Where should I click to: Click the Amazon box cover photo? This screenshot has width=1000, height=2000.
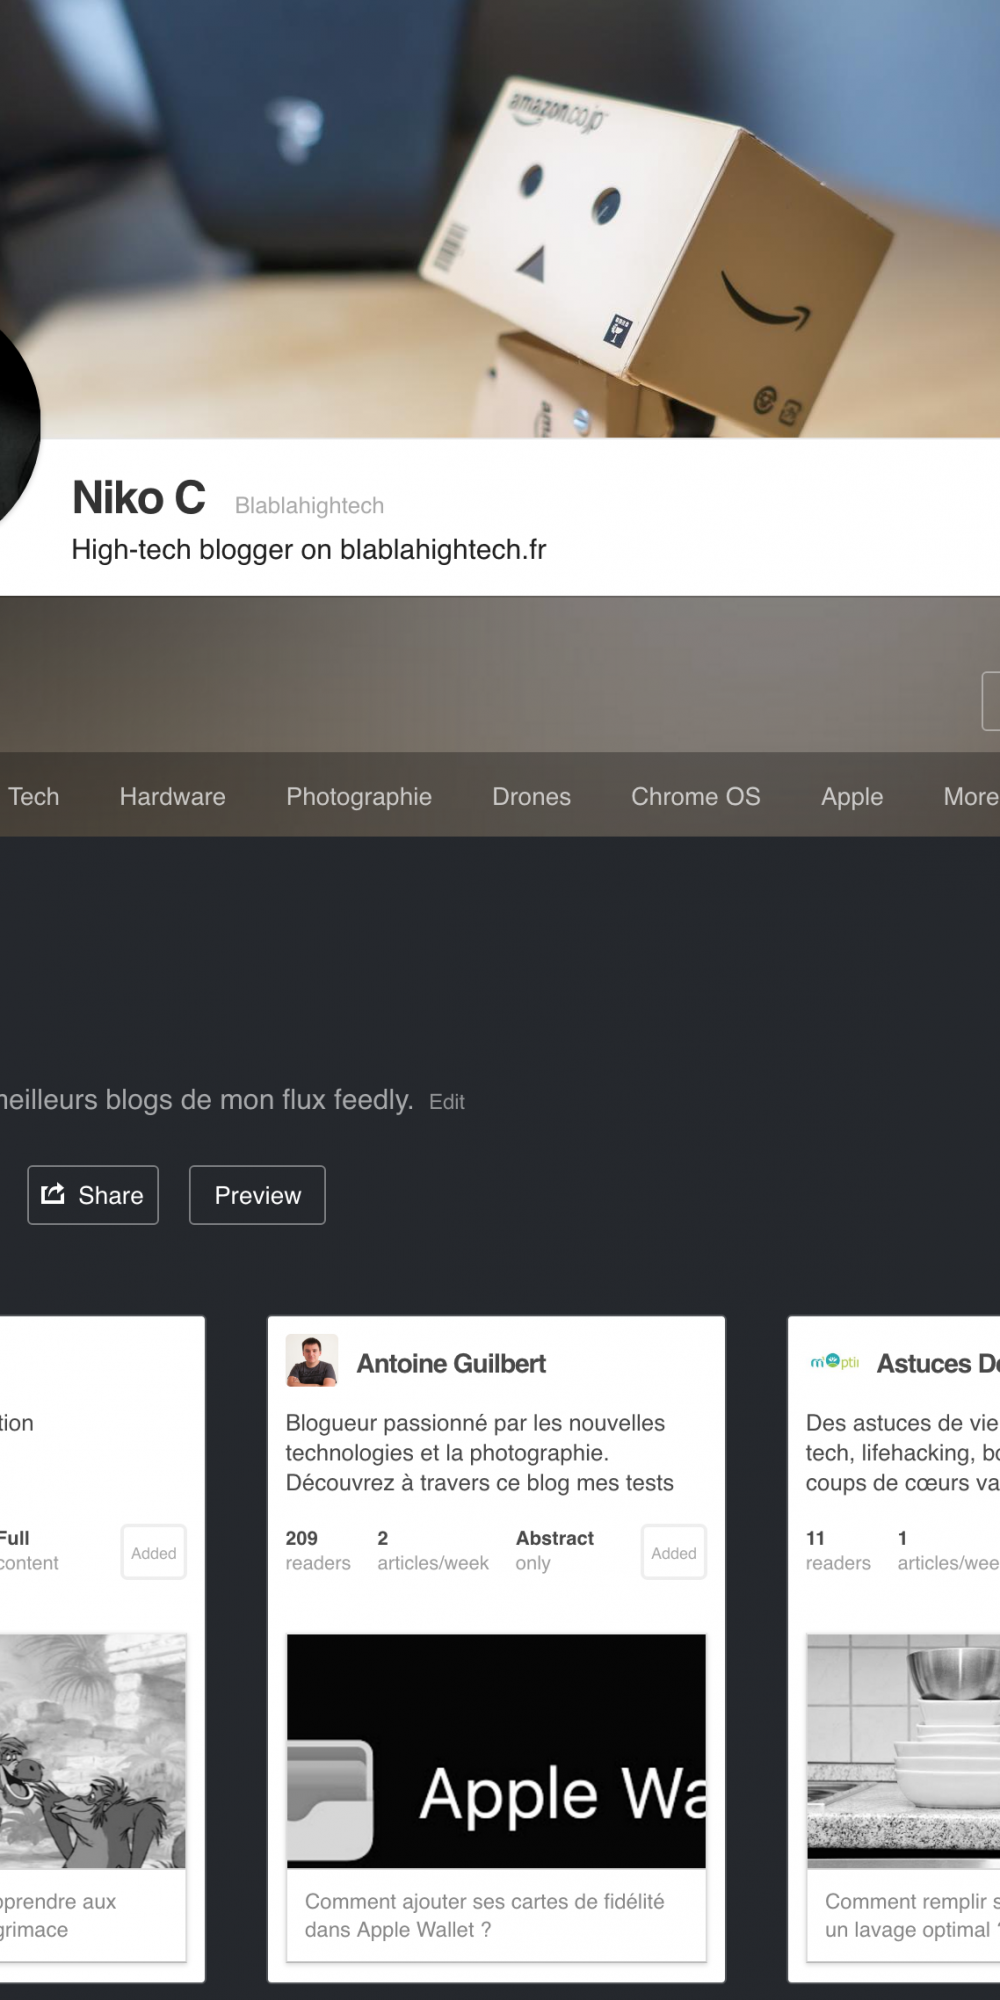tap(500, 218)
